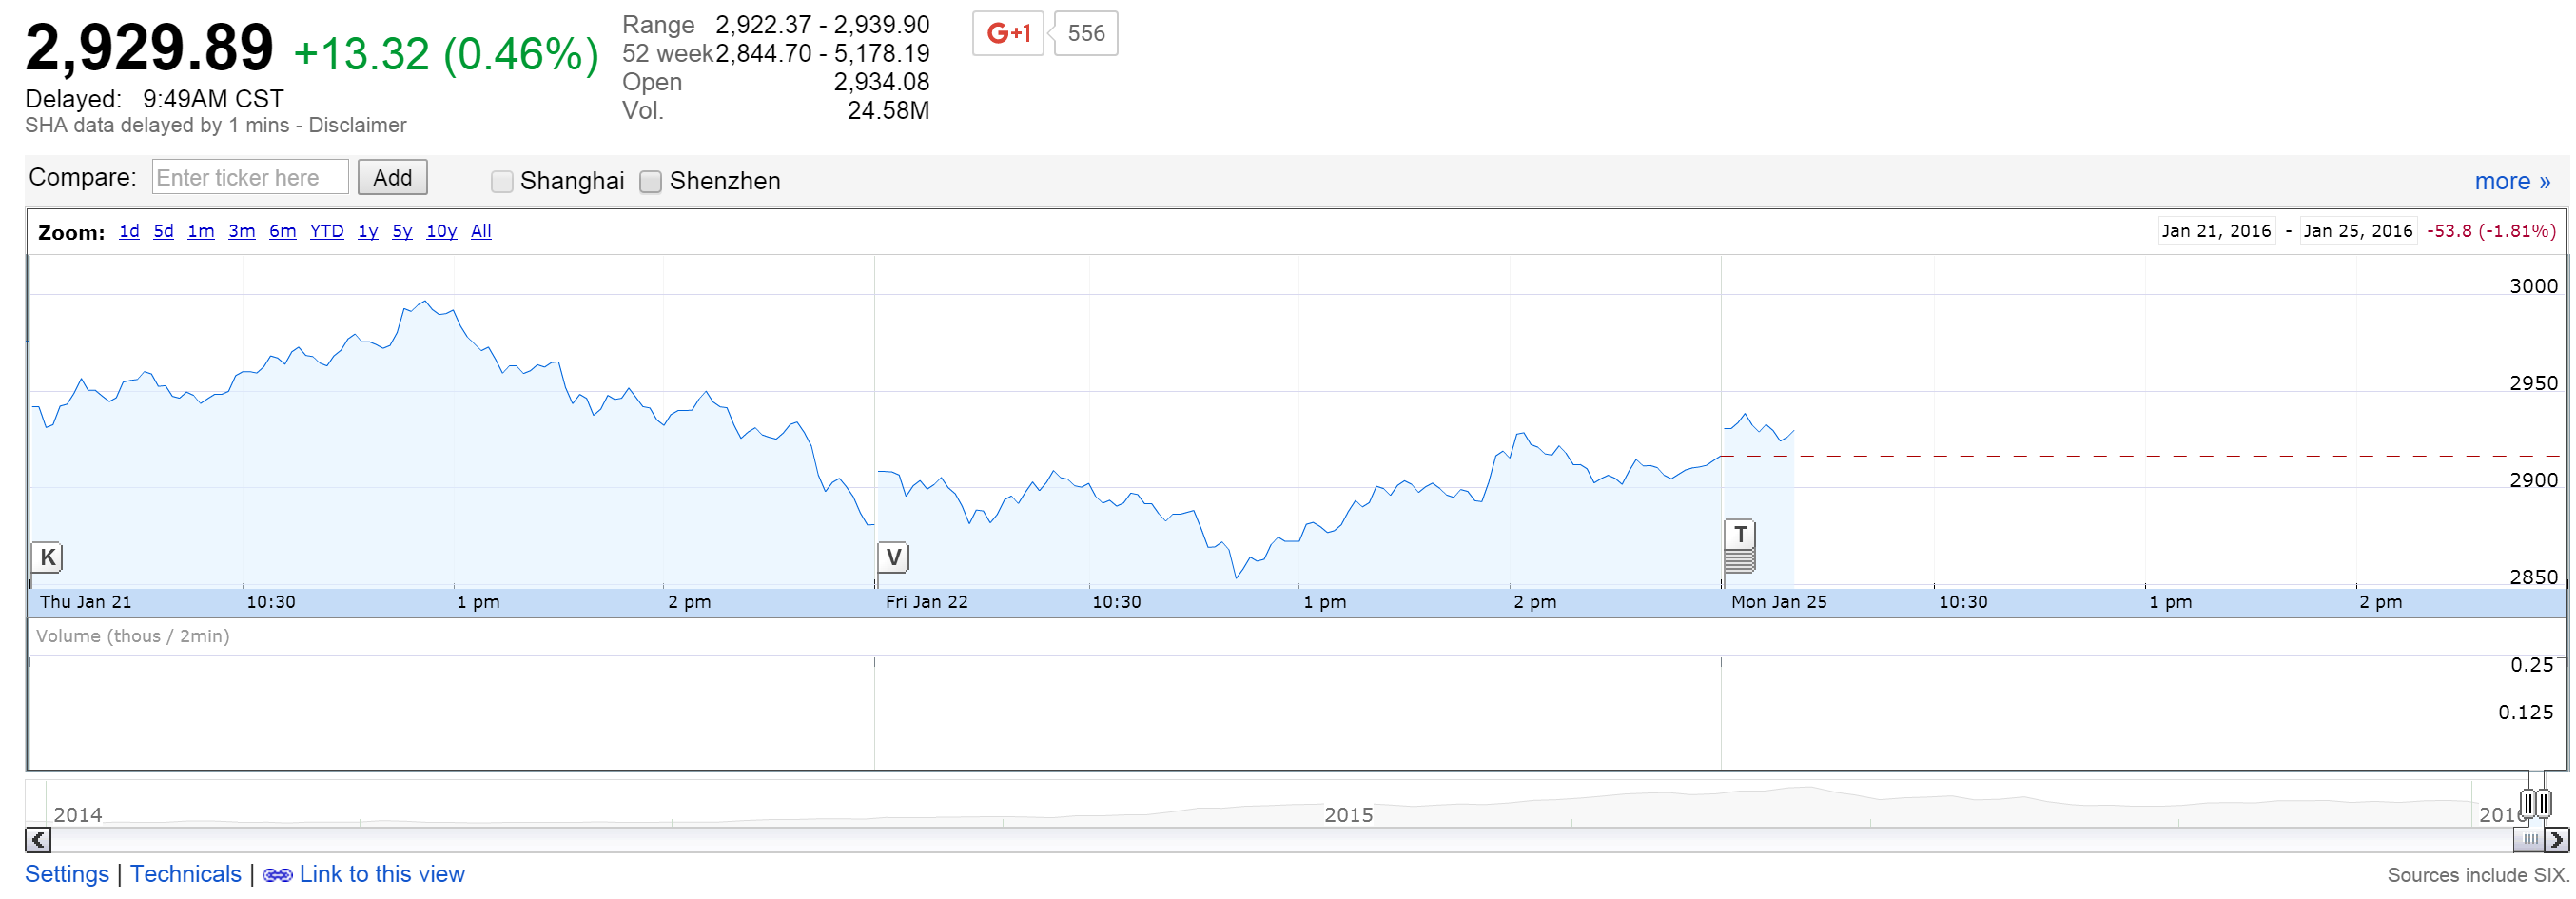Click the chain link icon
Screen dimensions: 2576x899
277,875
